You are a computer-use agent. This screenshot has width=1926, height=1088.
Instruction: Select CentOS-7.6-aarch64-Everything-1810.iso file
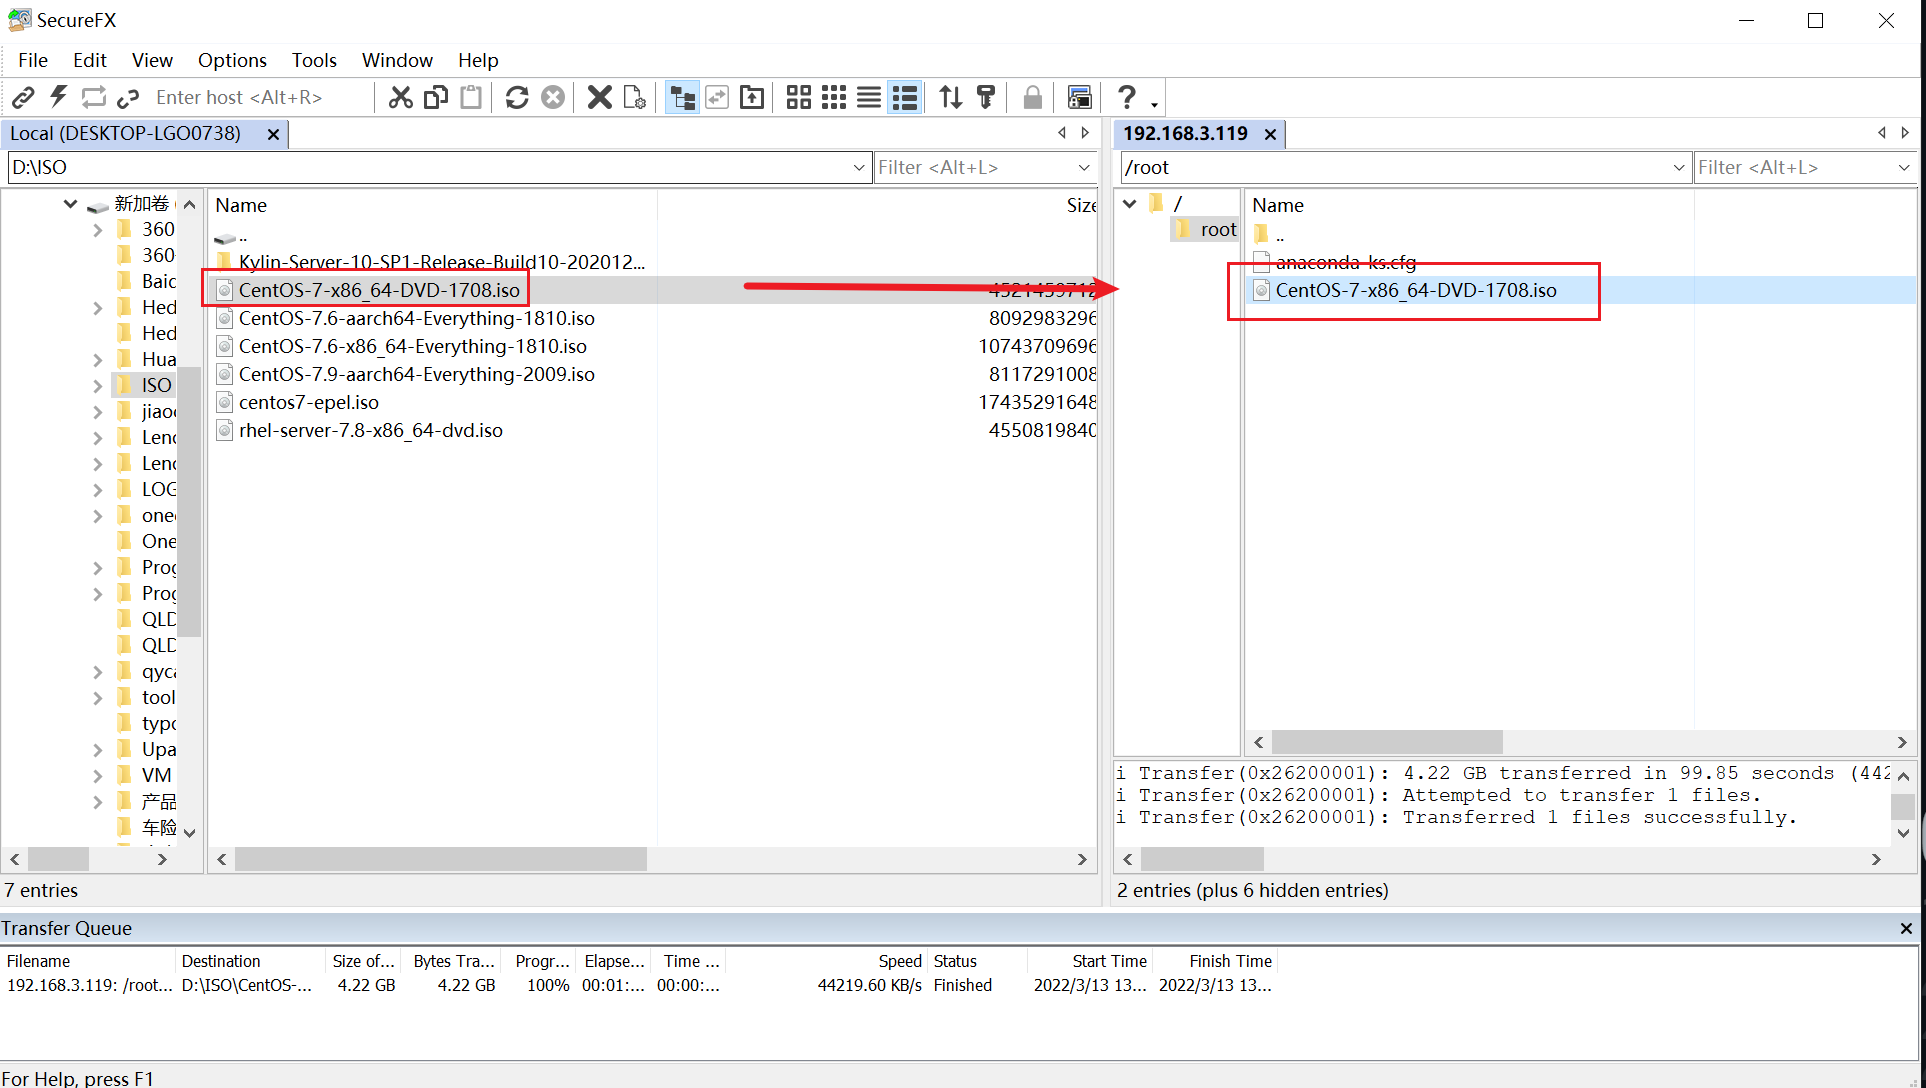click(416, 318)
